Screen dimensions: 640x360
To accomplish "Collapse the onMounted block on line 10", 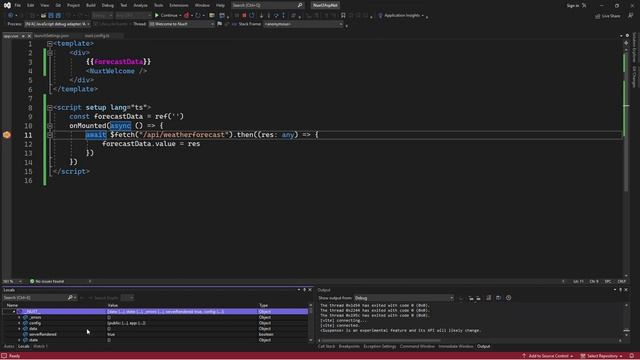I will tap(49, 126).
